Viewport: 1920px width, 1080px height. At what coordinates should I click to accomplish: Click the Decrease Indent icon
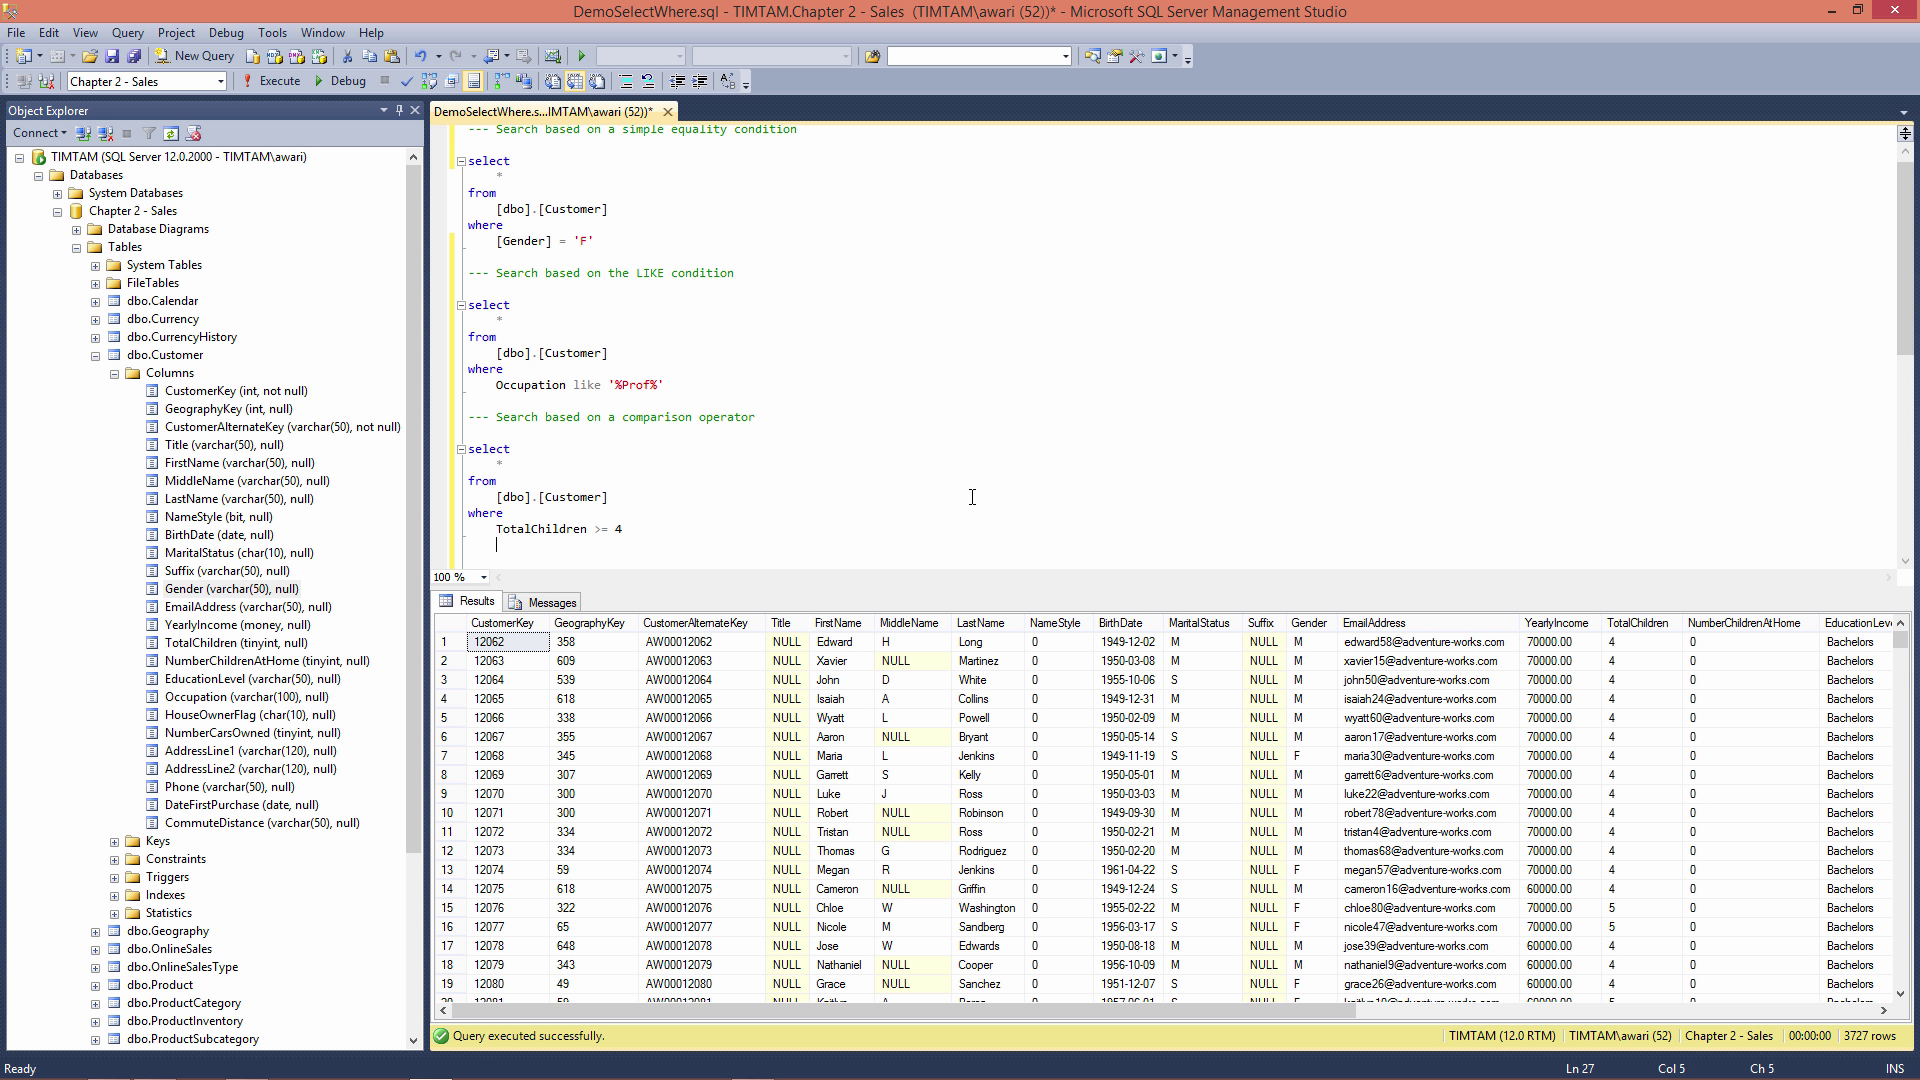677,81
